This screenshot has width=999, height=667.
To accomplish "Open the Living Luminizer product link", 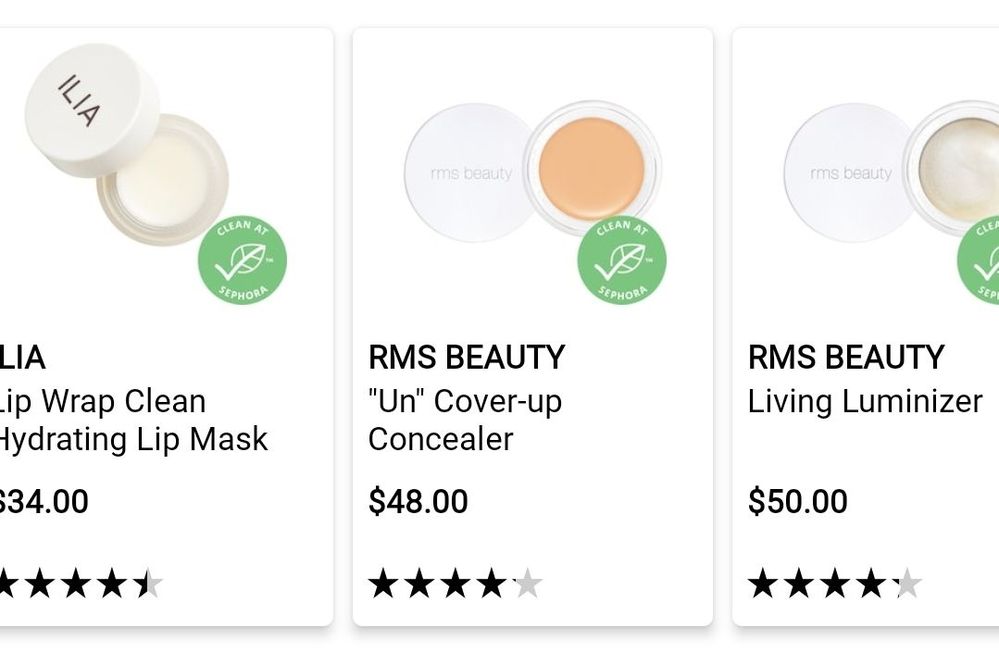I will [x=864, y=402].
